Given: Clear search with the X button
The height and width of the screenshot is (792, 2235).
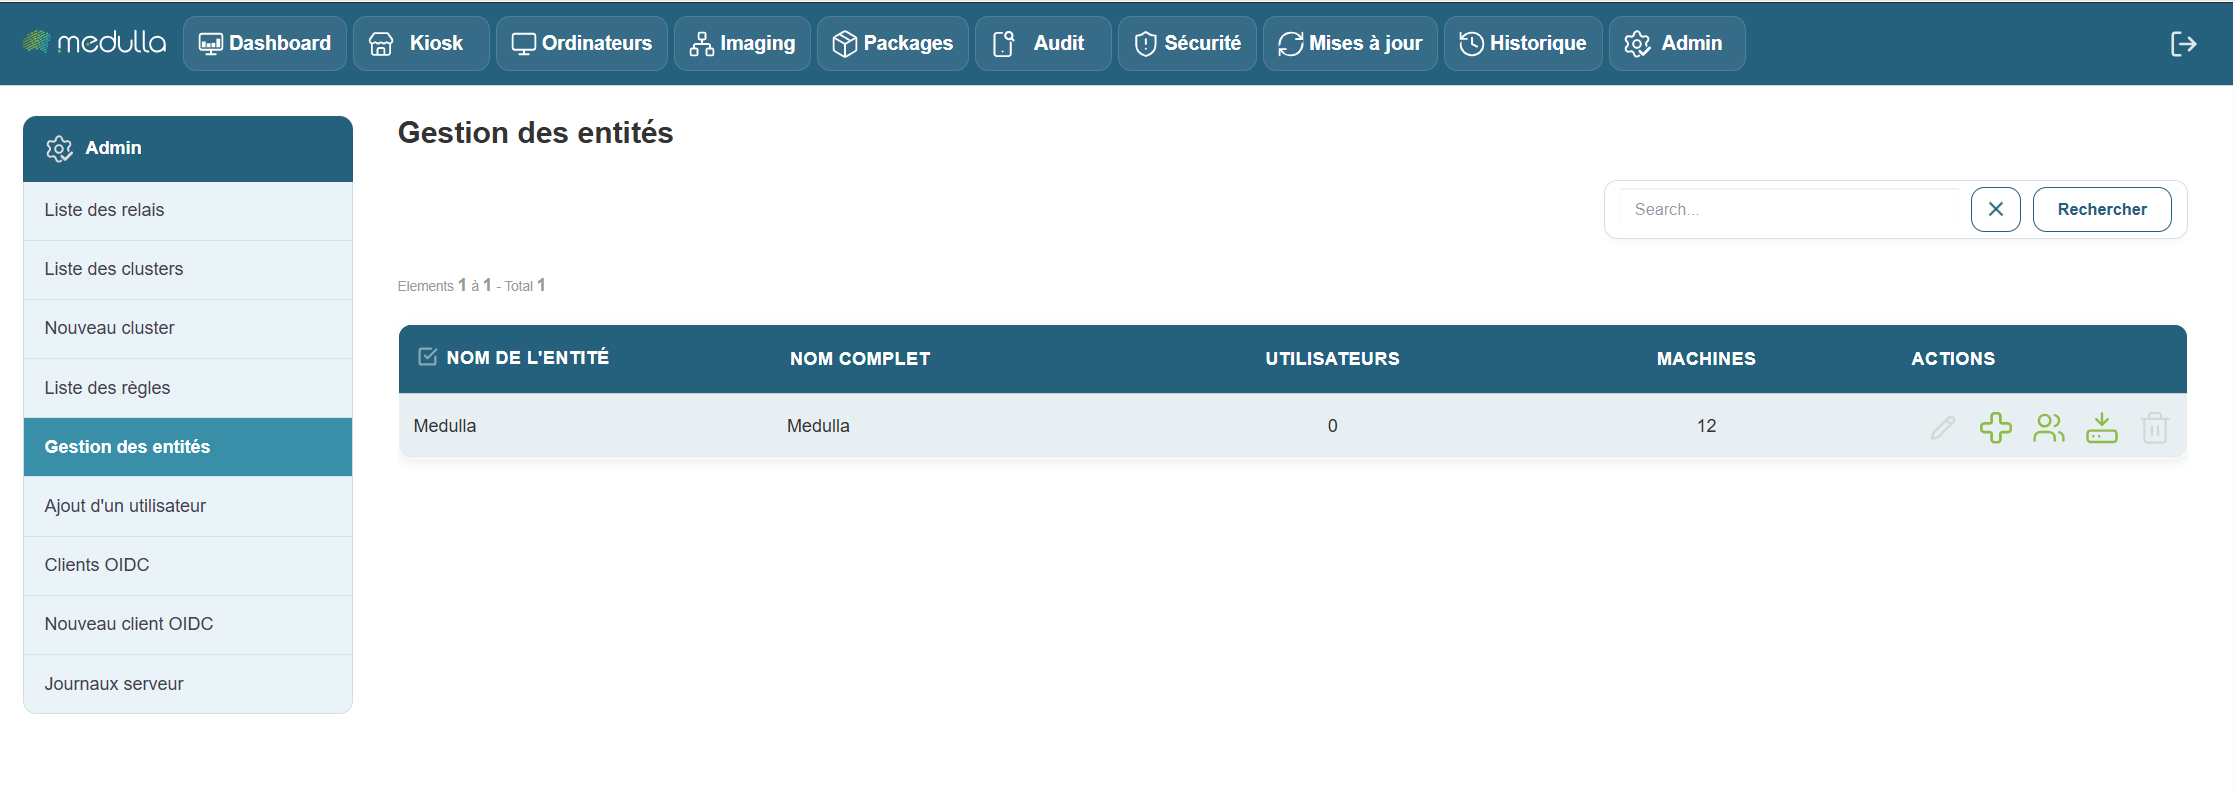Looking at the screenshot, I should pos(1995,209).
